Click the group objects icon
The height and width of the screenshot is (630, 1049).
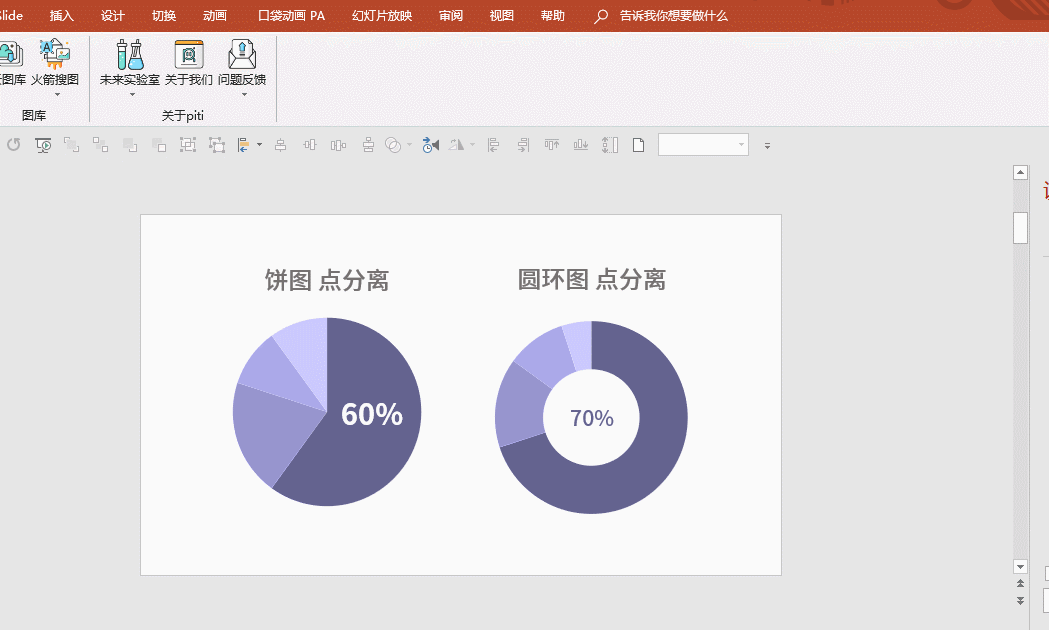click(188, 144)
